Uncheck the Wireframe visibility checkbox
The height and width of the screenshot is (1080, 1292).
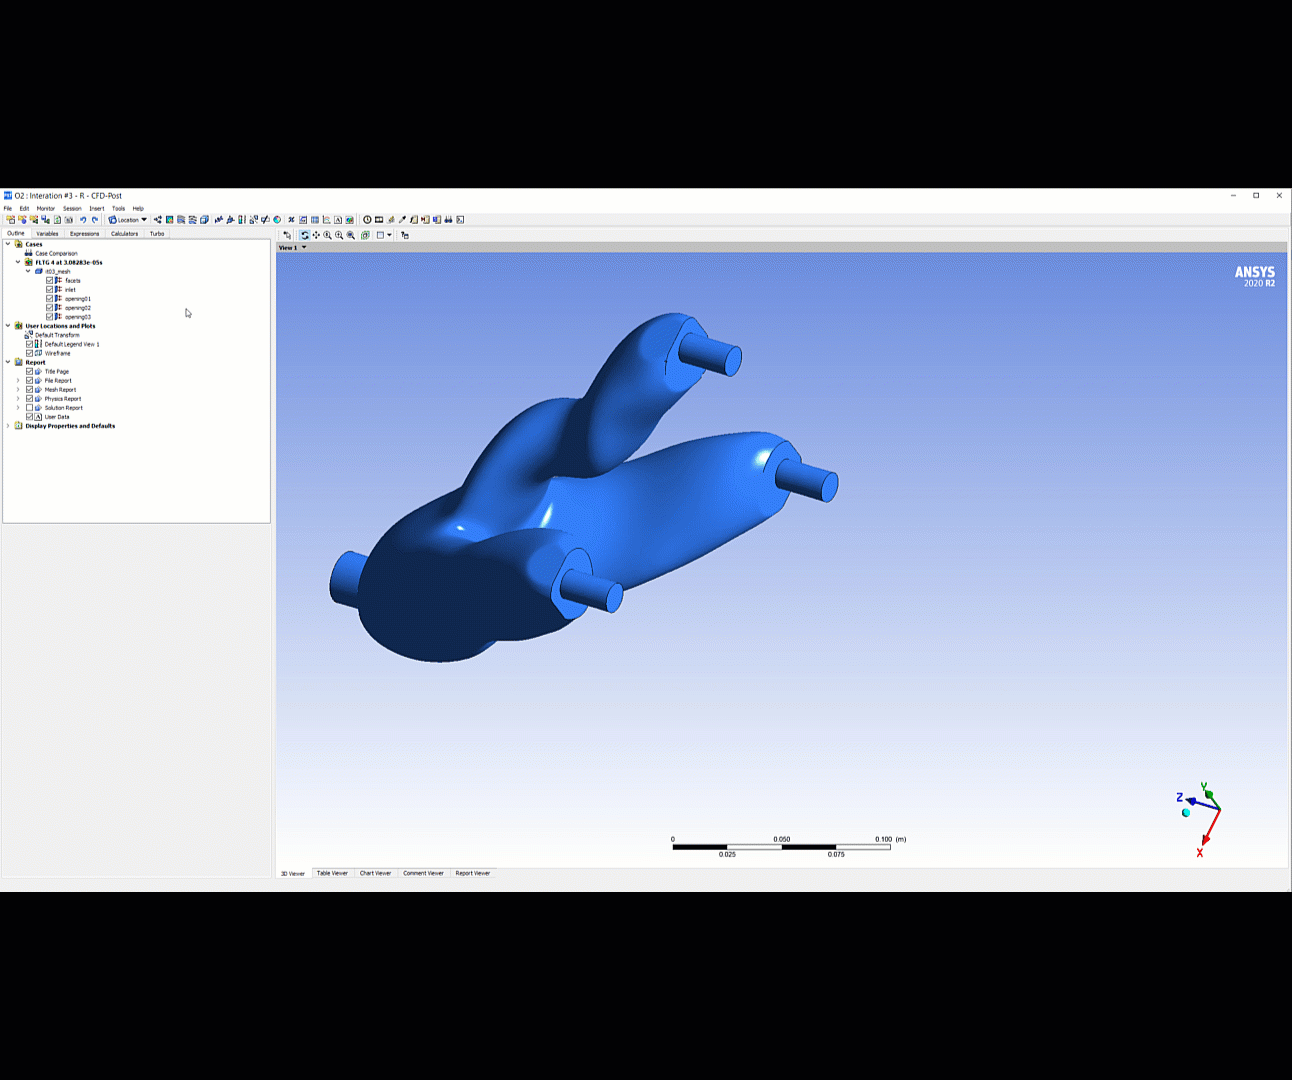tap(30, 352)
